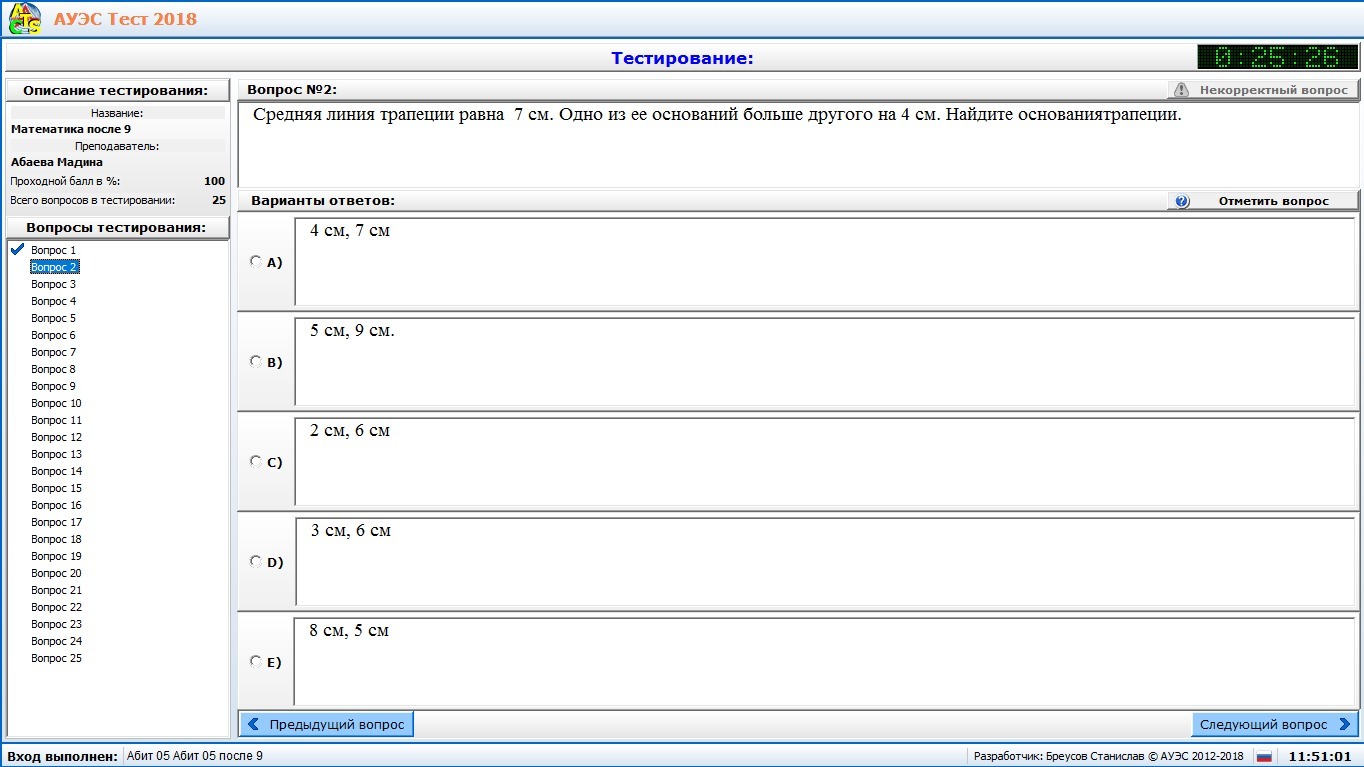
Task: Click the warning icon on Некорректный вопрос
Action: pos(1181,90)
